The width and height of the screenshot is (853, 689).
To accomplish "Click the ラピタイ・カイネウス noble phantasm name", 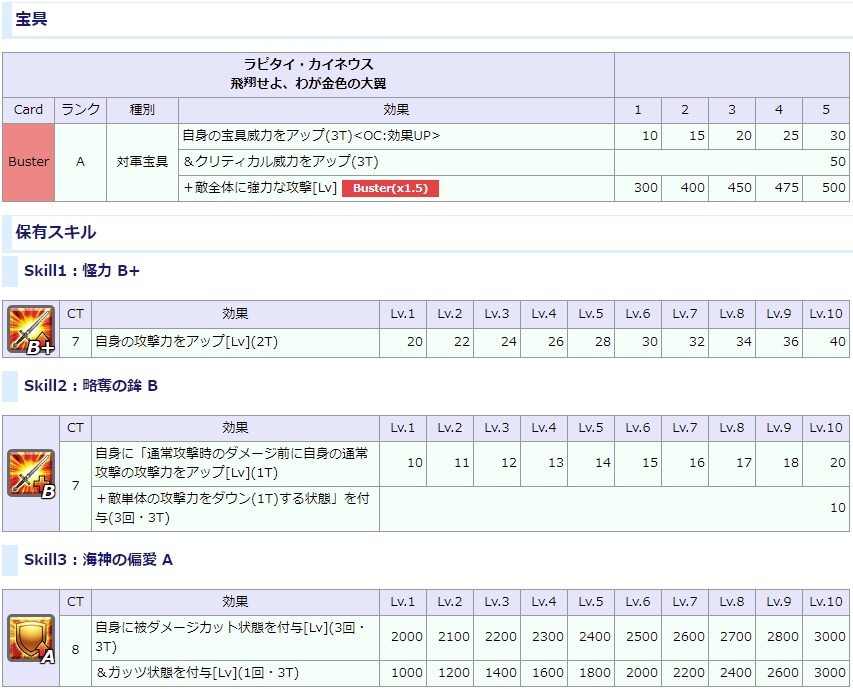I will [x=308, y=64].
